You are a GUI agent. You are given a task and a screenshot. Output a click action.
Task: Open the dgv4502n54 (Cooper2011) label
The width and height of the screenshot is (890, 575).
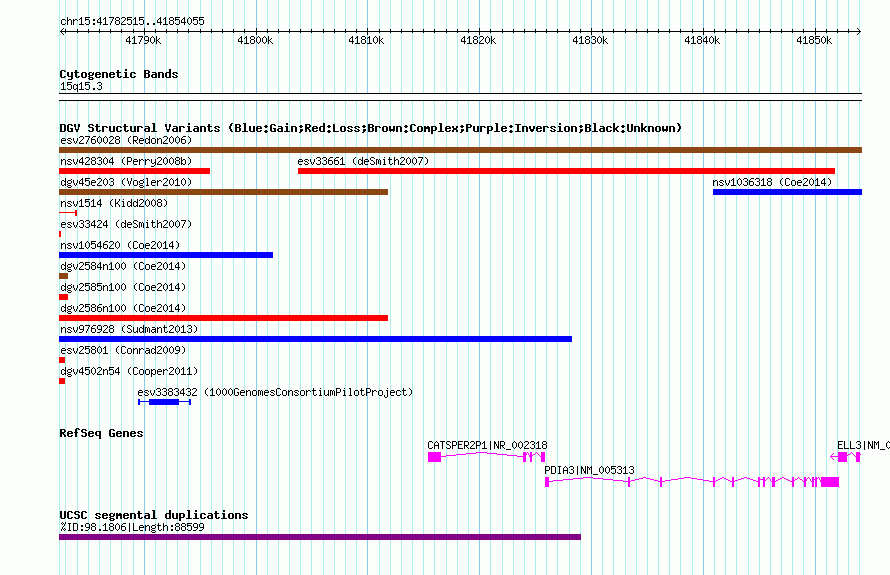tap(129, 371)
